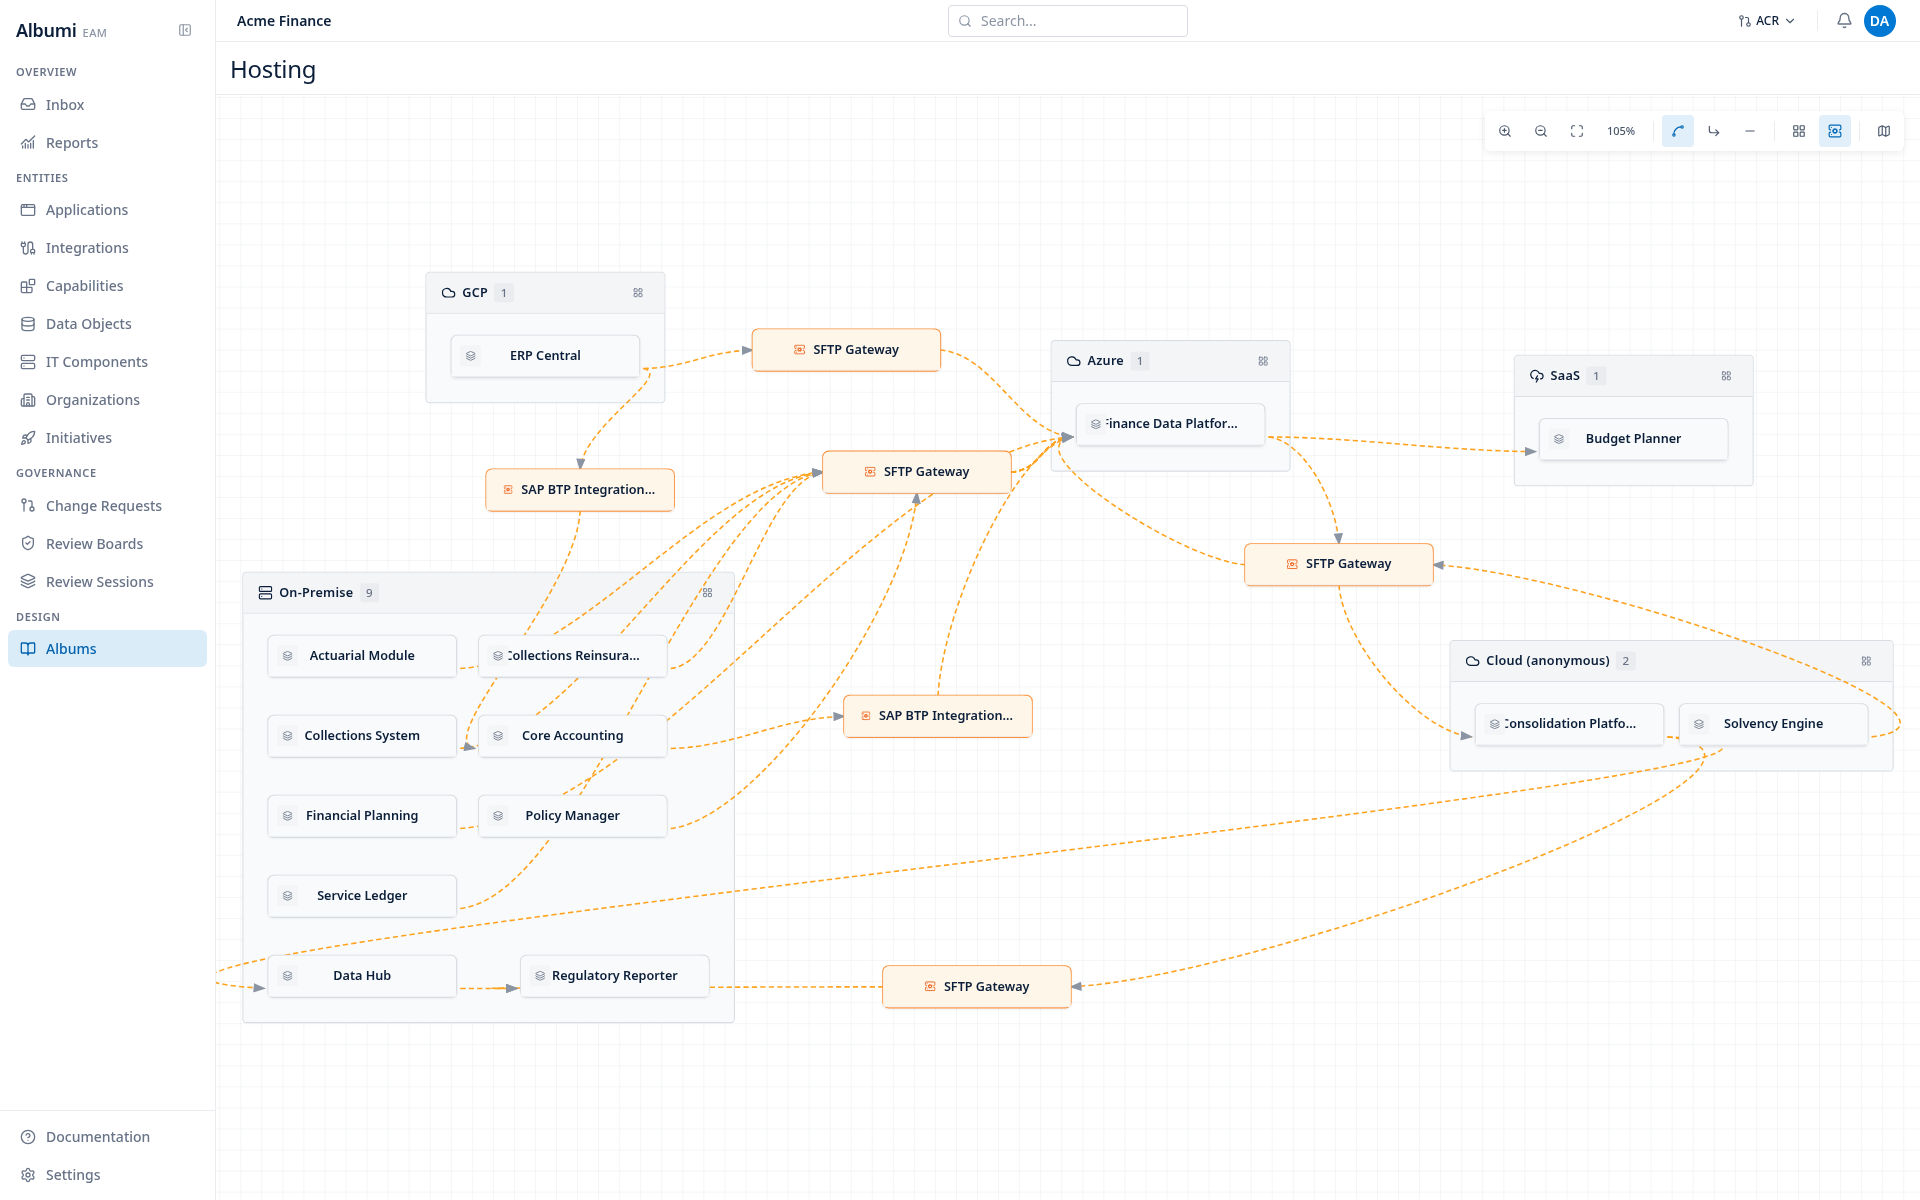Toggle Cloud (anonymous) group layout icon

point(1866,661)
